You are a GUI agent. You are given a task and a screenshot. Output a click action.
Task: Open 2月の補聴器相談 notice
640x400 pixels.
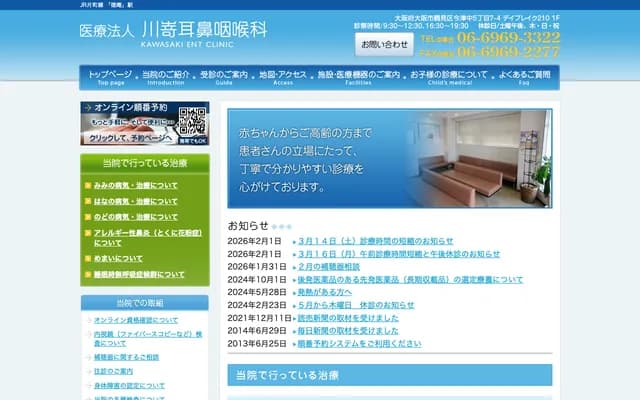(329, 267)
